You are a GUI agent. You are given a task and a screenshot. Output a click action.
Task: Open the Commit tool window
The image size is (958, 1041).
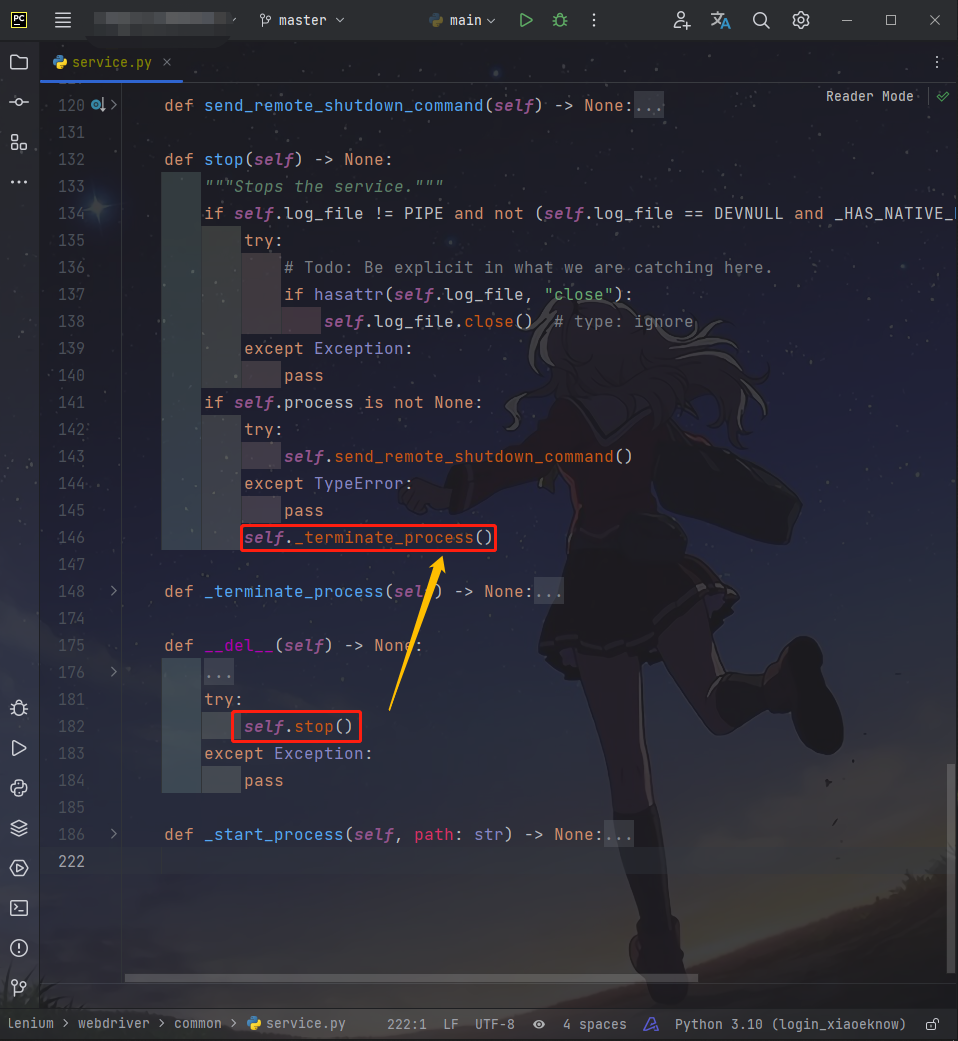pos(19,102)
